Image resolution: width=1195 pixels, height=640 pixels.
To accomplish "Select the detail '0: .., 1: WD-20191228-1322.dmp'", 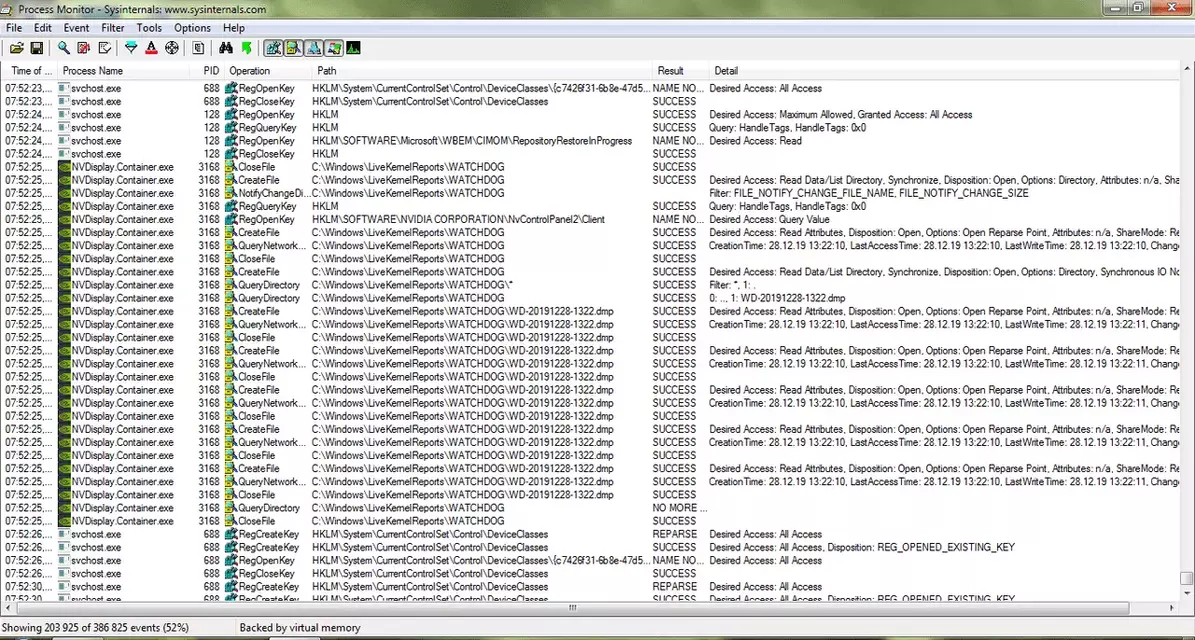I will coord(777,298).
